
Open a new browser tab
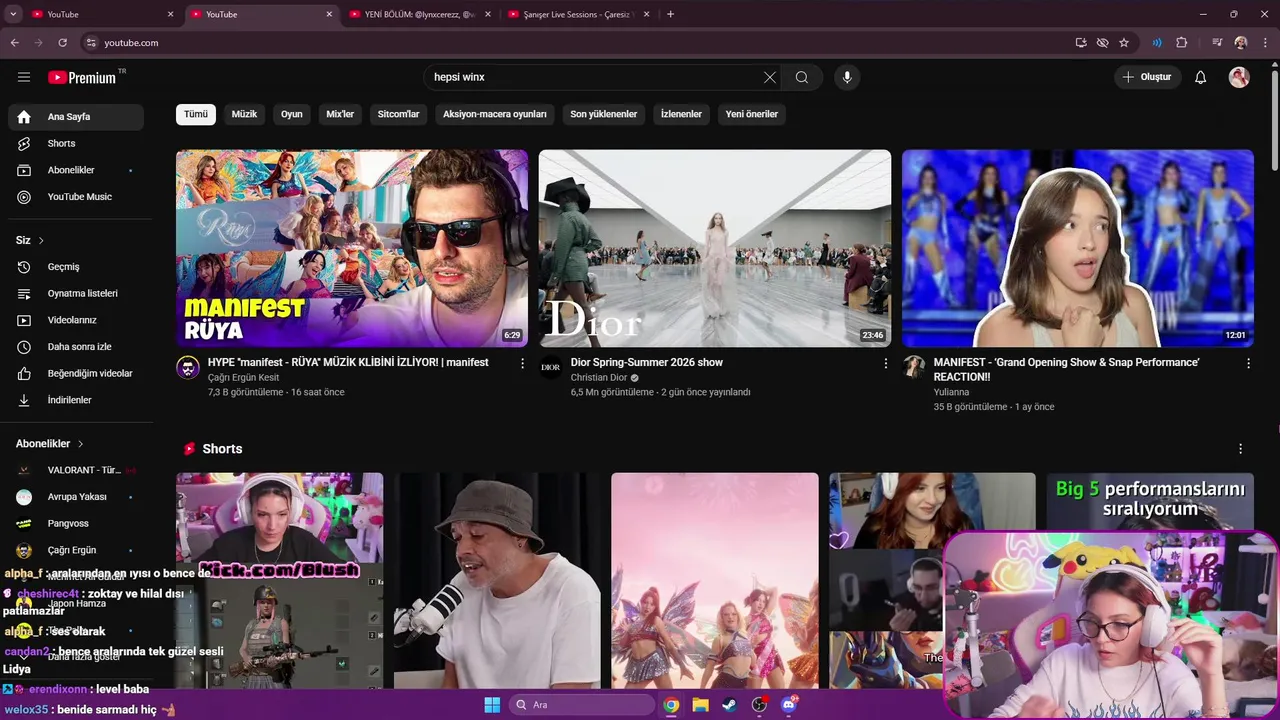coord(670,14)
